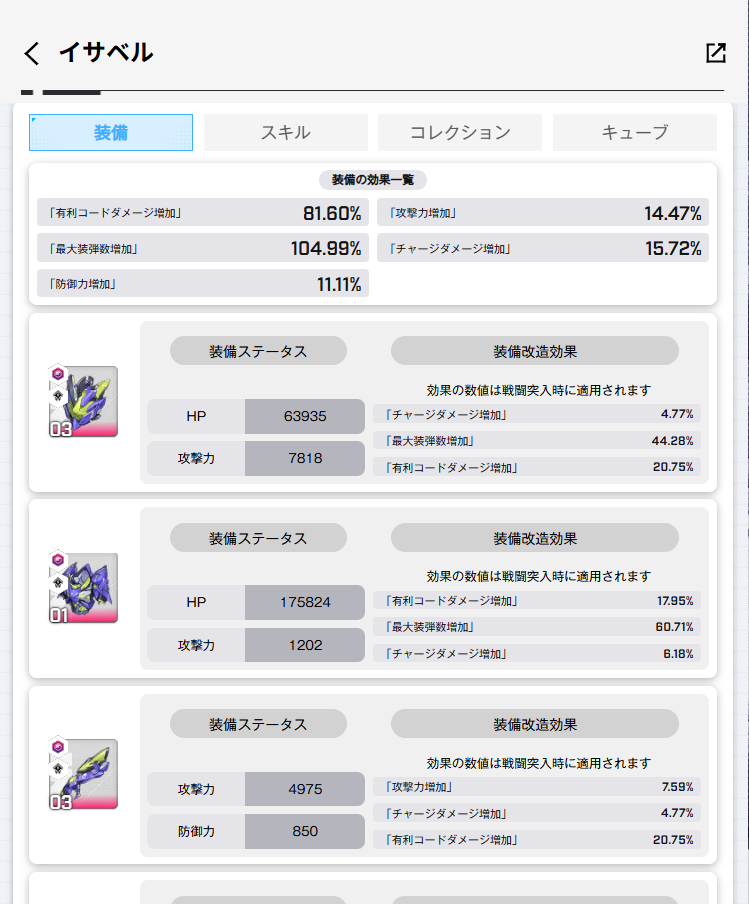This screenshot has height=904, width=749.
Task: Switch to the スキル tab
Action: 285,133
